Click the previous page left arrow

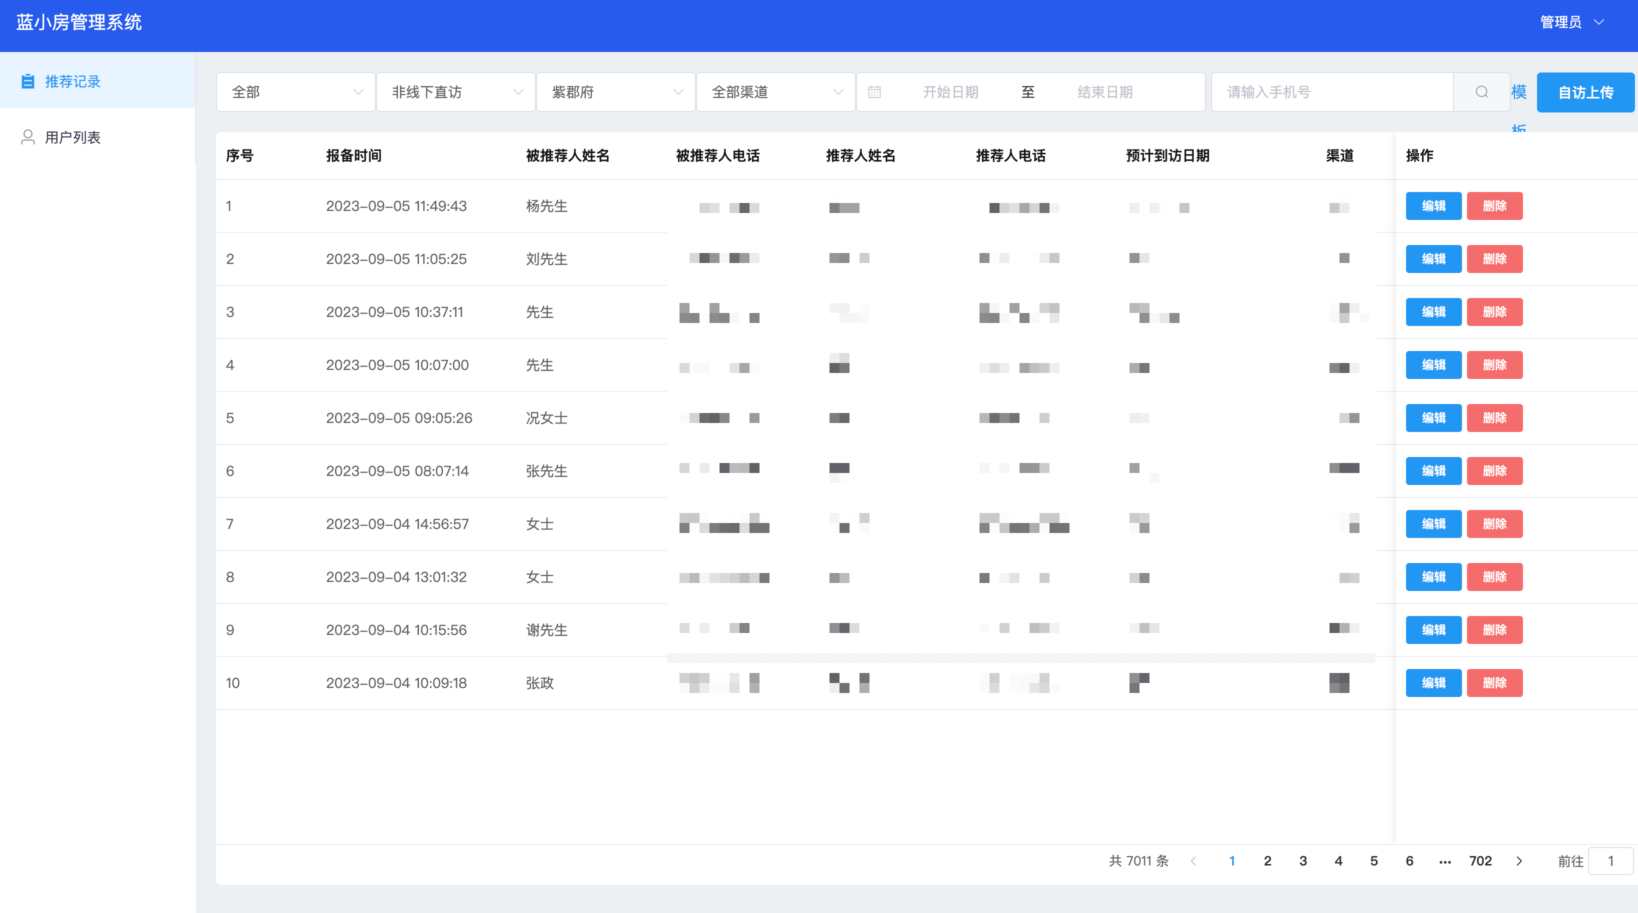[1193, 861]
